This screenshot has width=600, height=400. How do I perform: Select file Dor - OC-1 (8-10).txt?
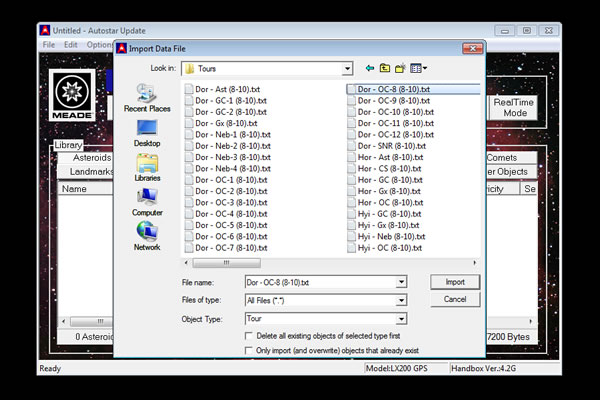click(226, 180)
